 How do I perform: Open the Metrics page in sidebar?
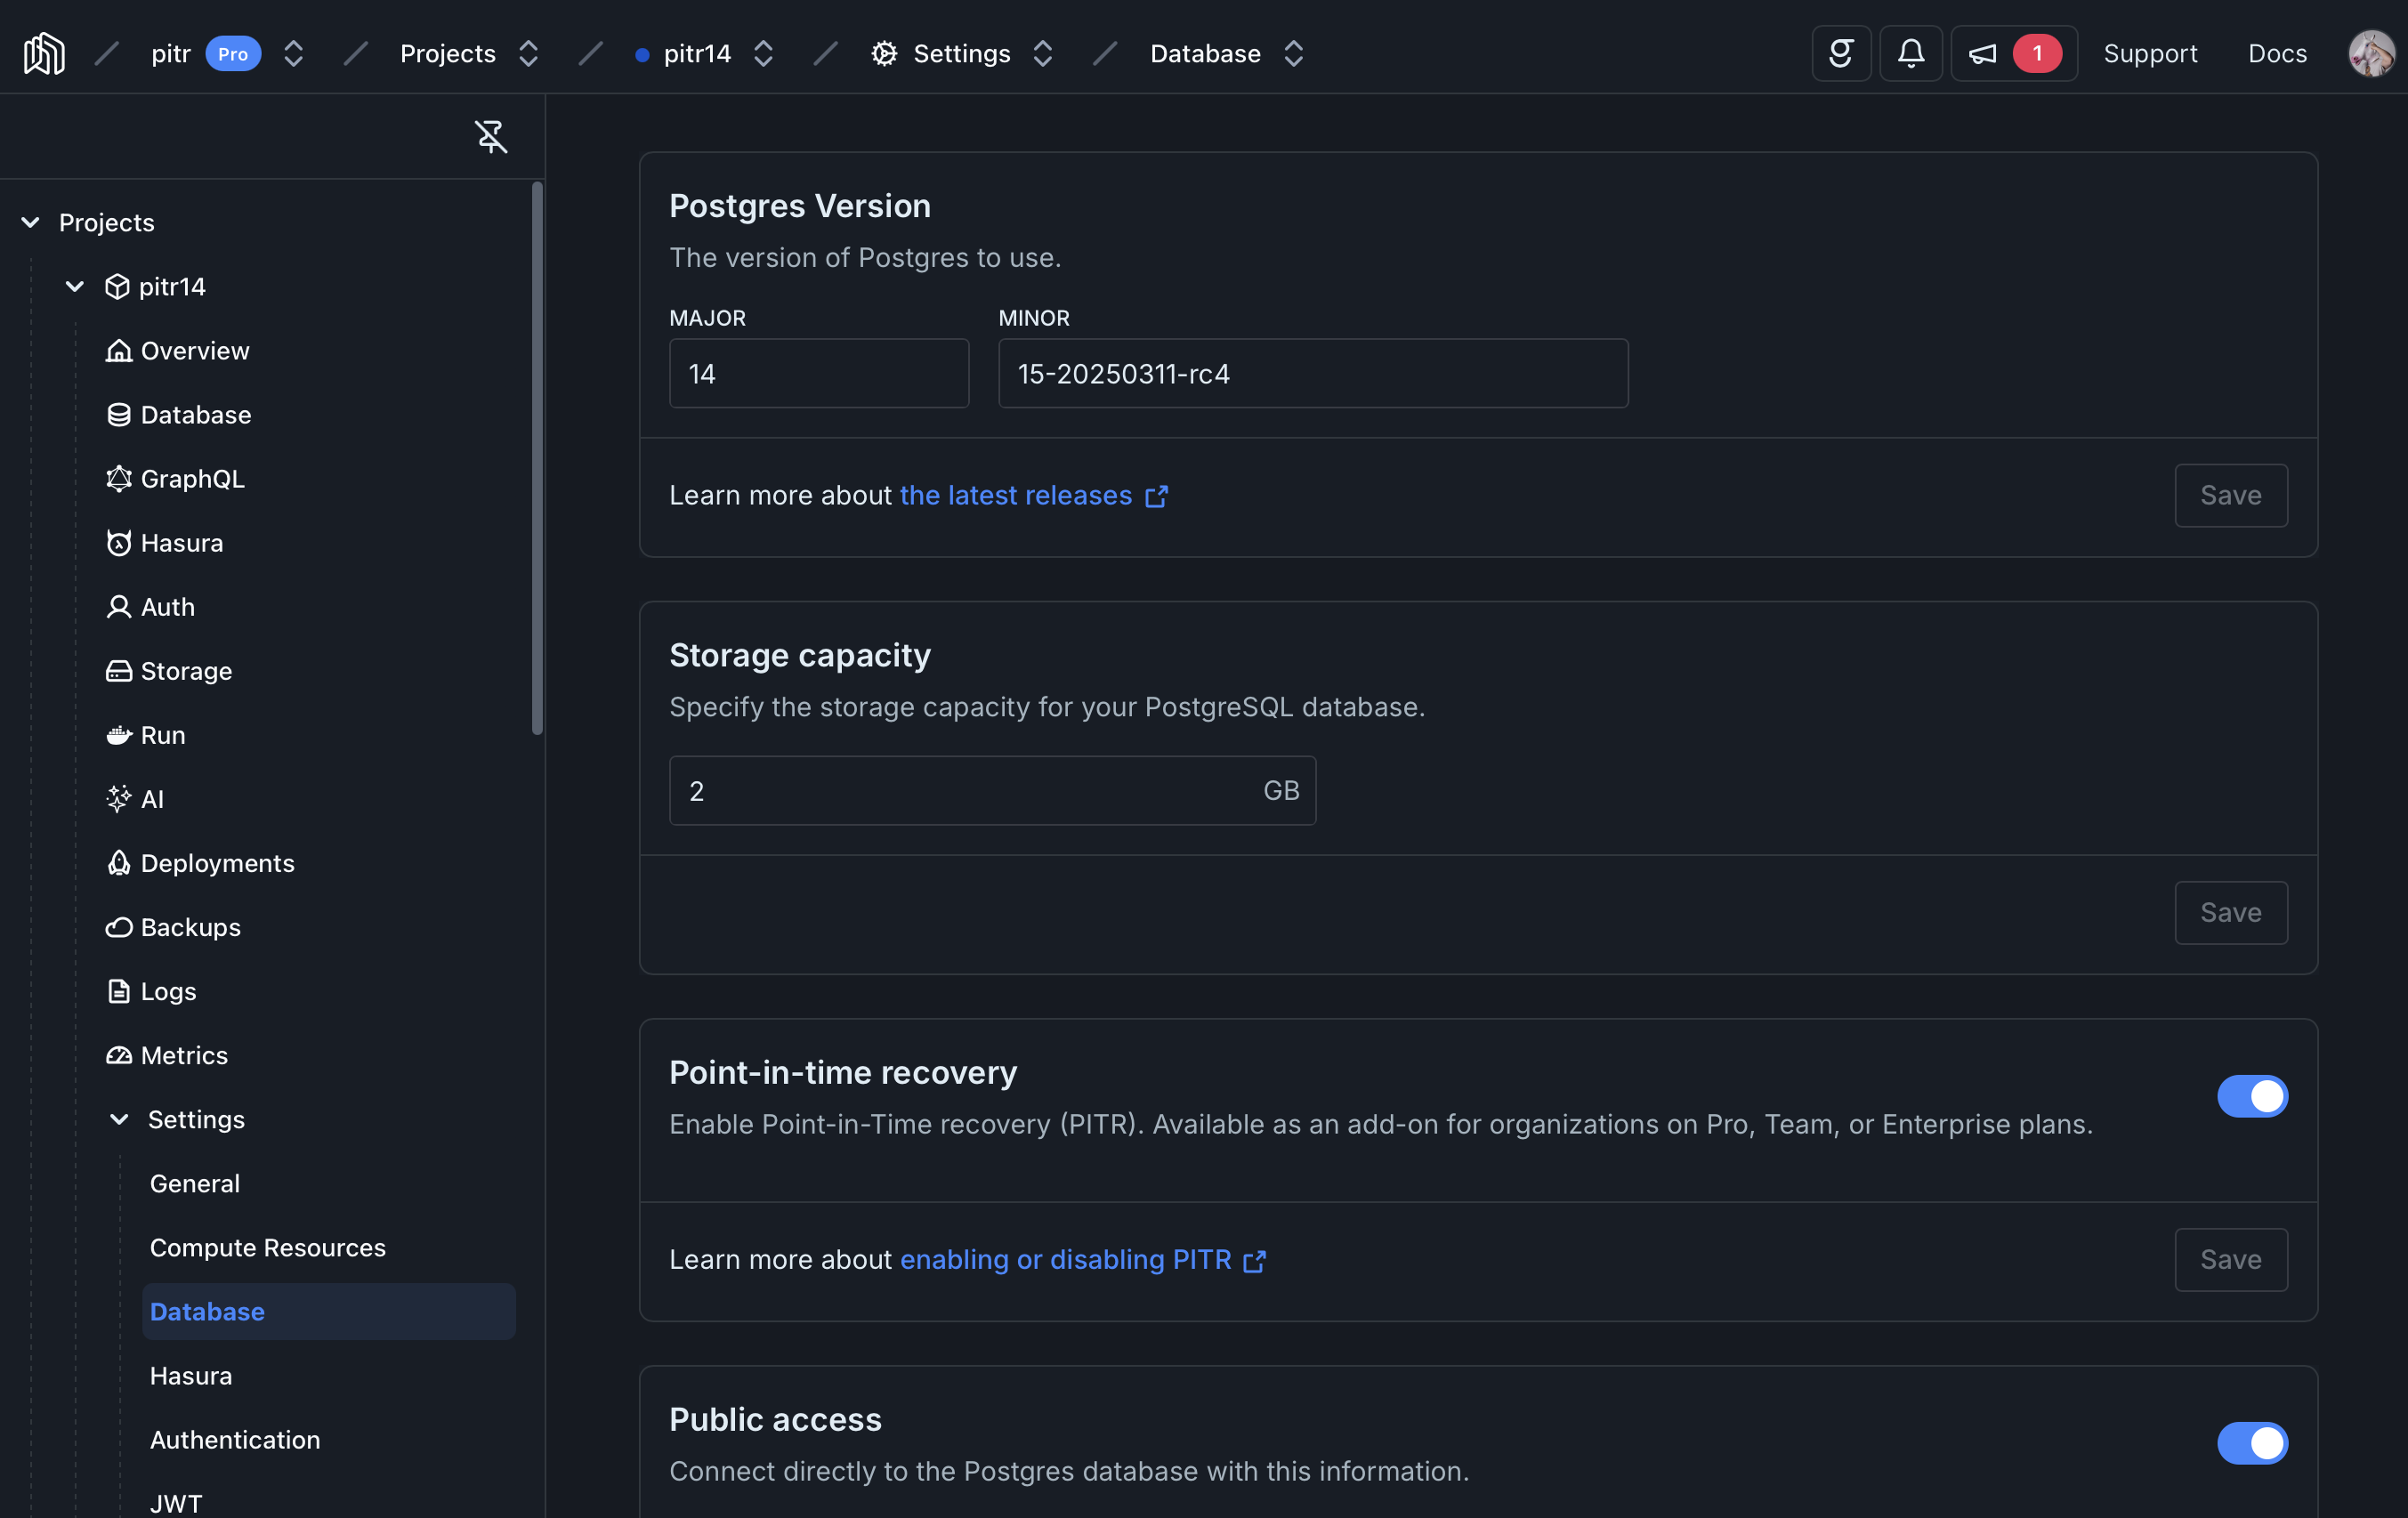click(184, 1055)
